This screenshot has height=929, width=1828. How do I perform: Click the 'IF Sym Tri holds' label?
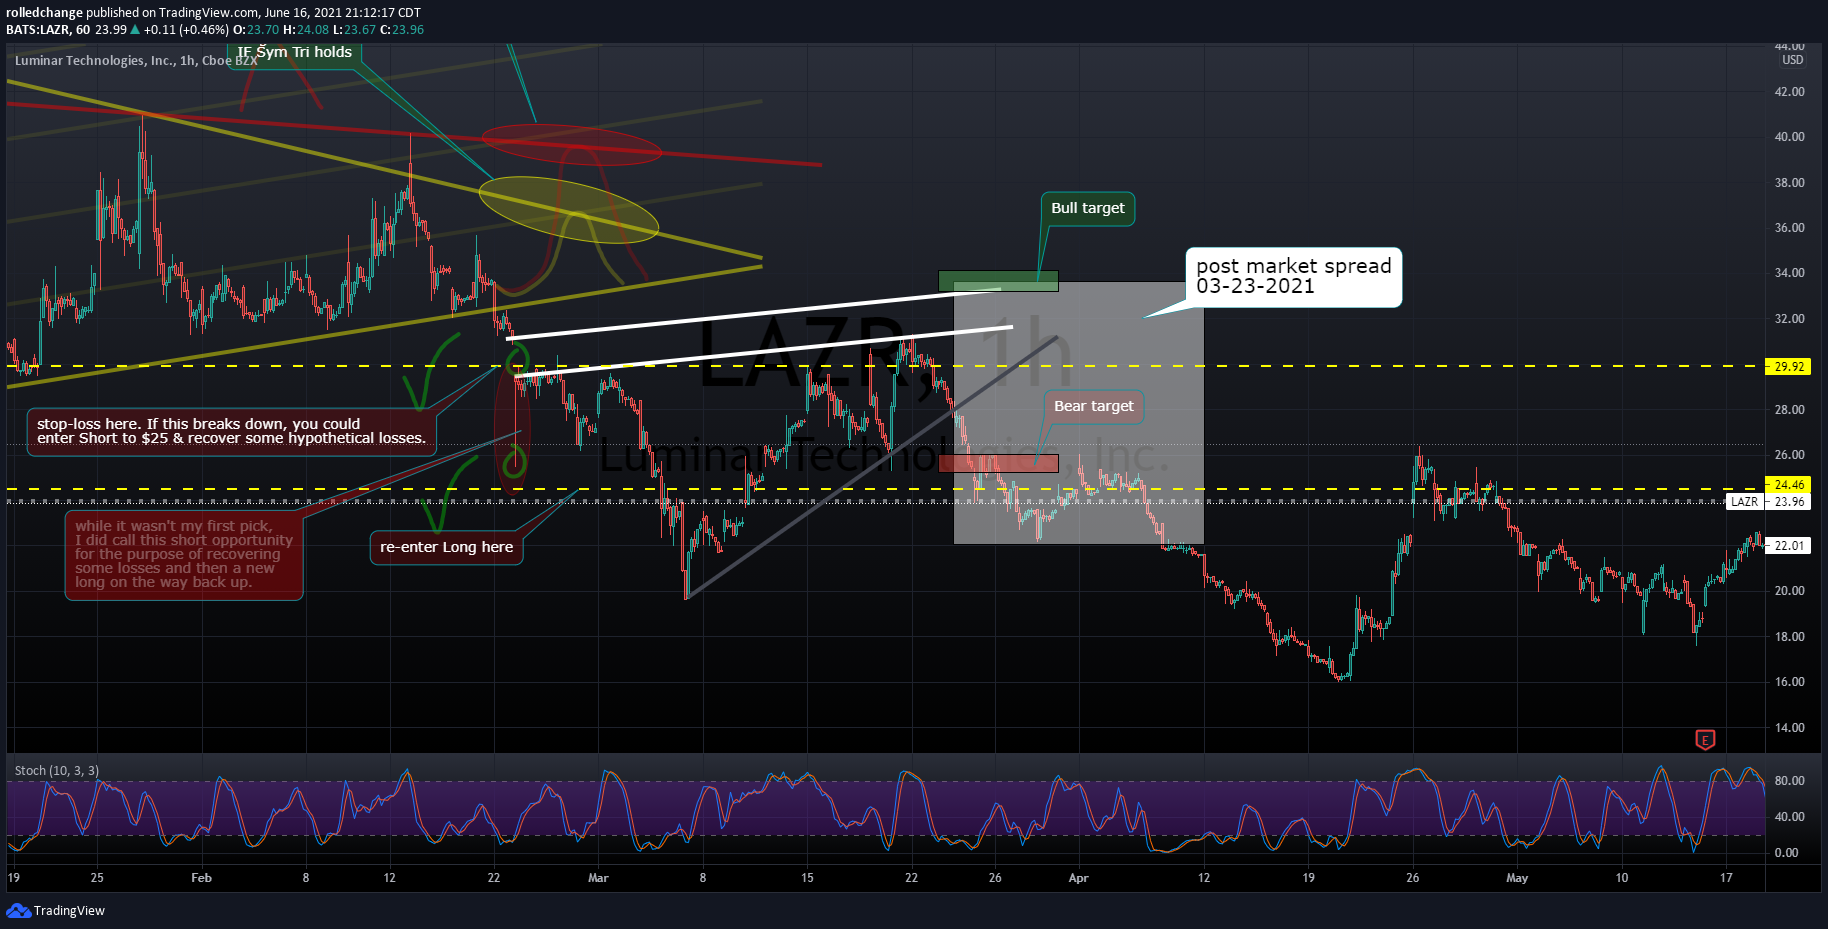coord(294,52)
